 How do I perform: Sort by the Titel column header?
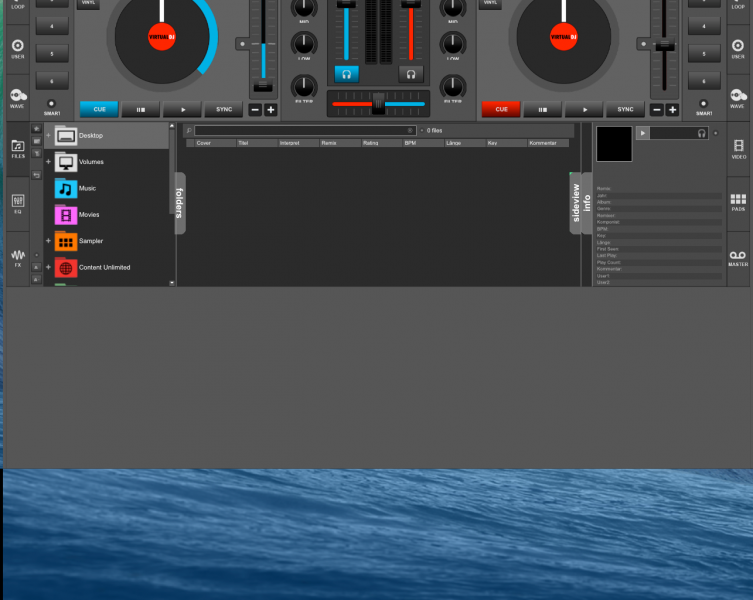[257, 143]
